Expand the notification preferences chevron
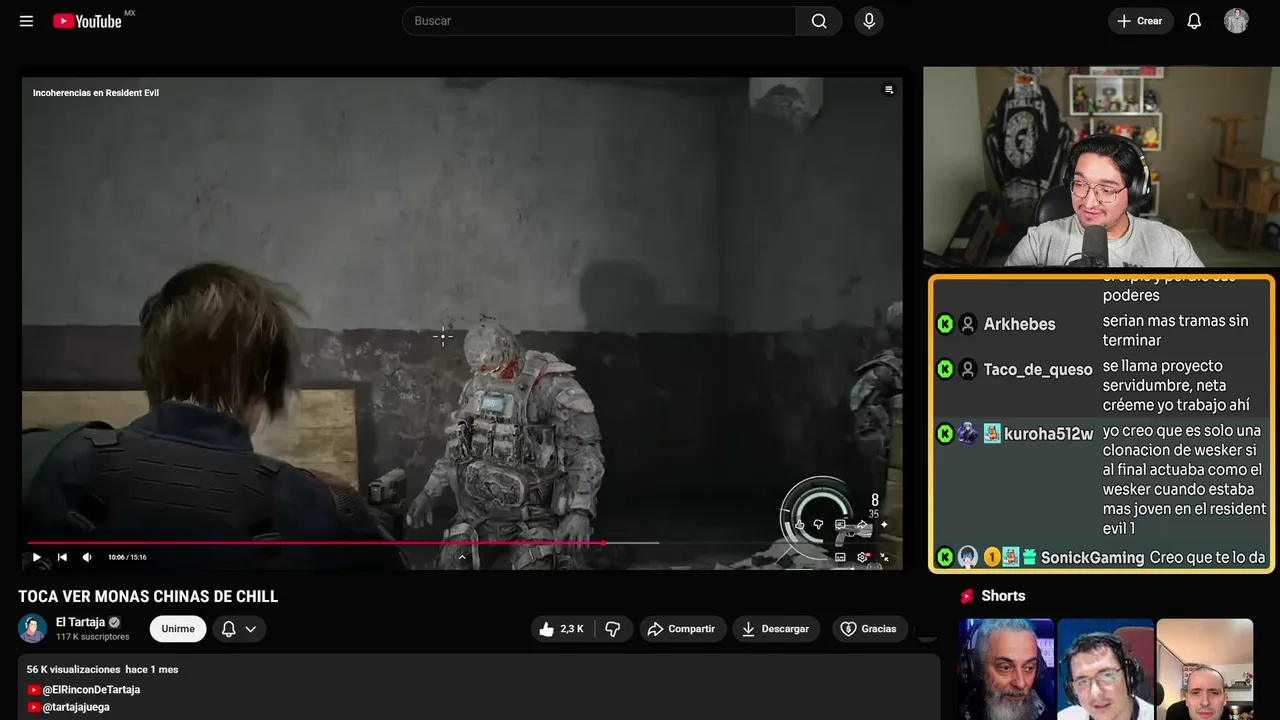This screenshot has height=720, width=1280. pyautogui.click(x=251, y=629)
